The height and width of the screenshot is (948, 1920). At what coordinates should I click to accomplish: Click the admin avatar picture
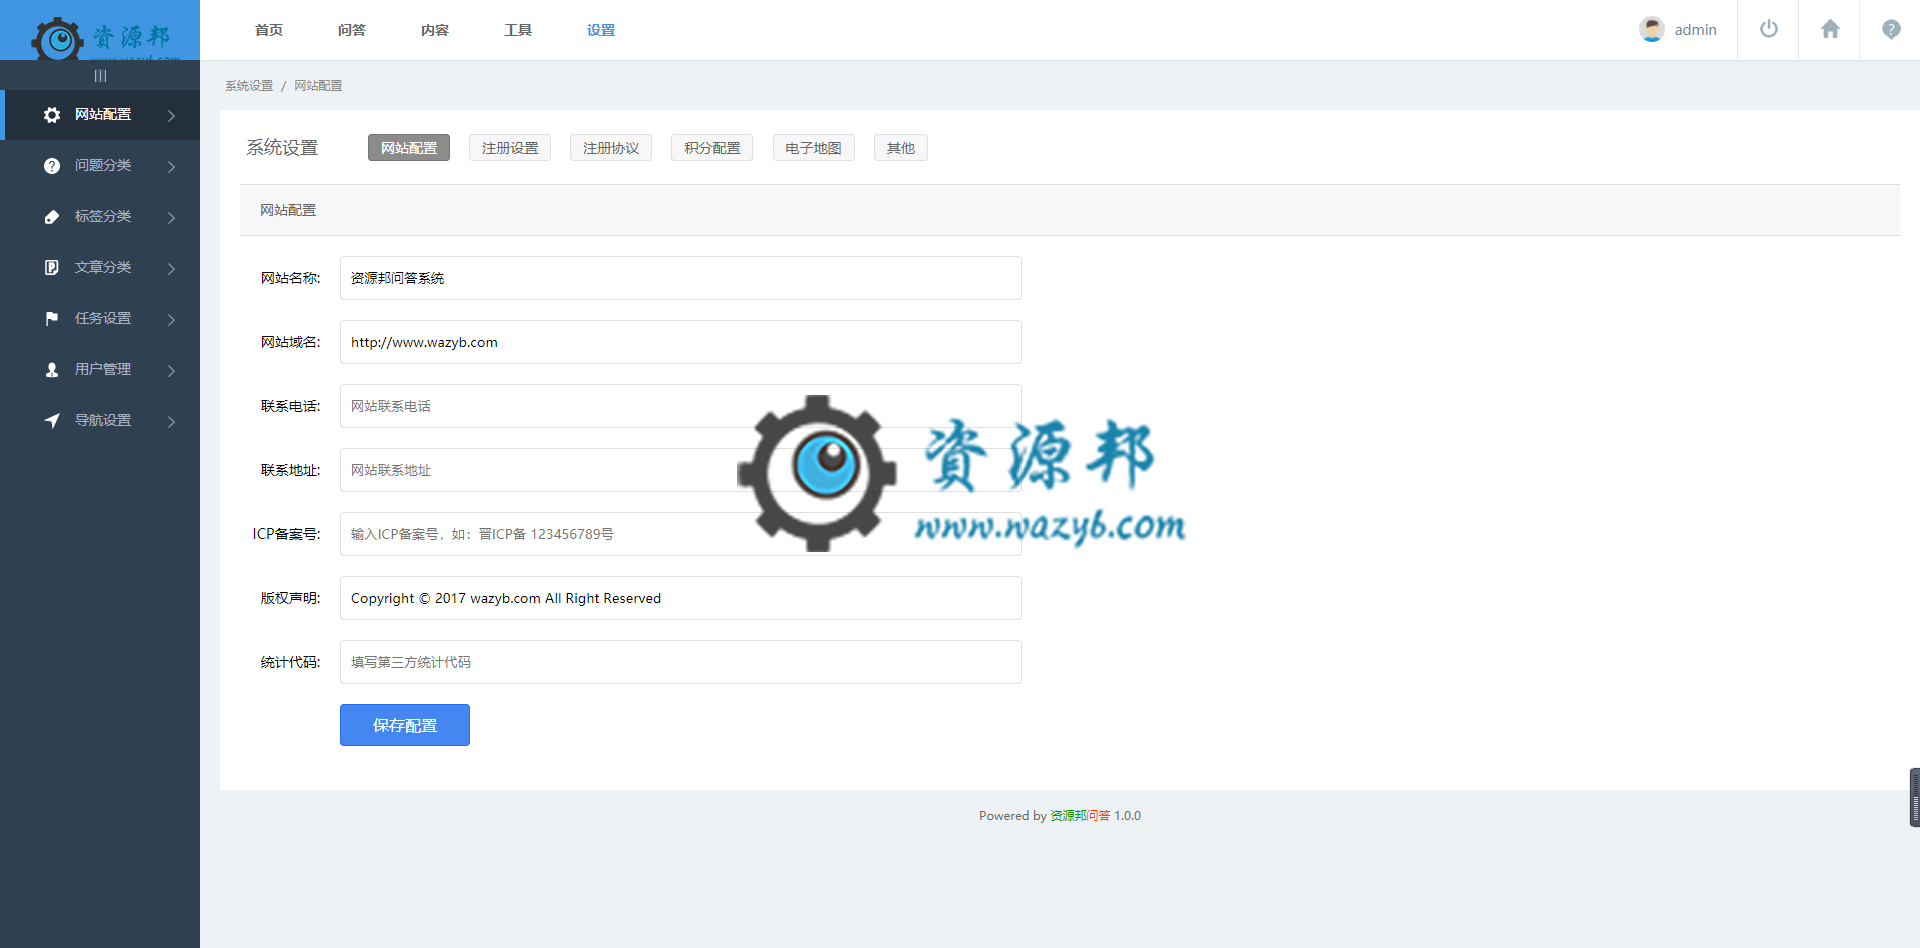(1652, 29)
